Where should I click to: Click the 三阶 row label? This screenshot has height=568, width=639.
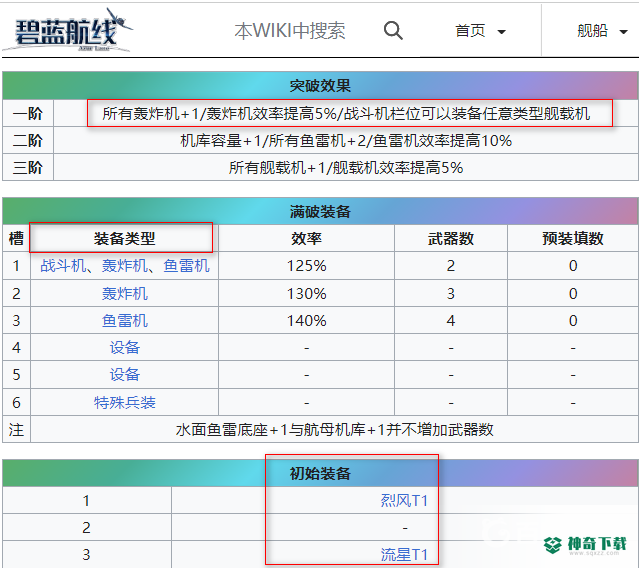coord(28,167)
